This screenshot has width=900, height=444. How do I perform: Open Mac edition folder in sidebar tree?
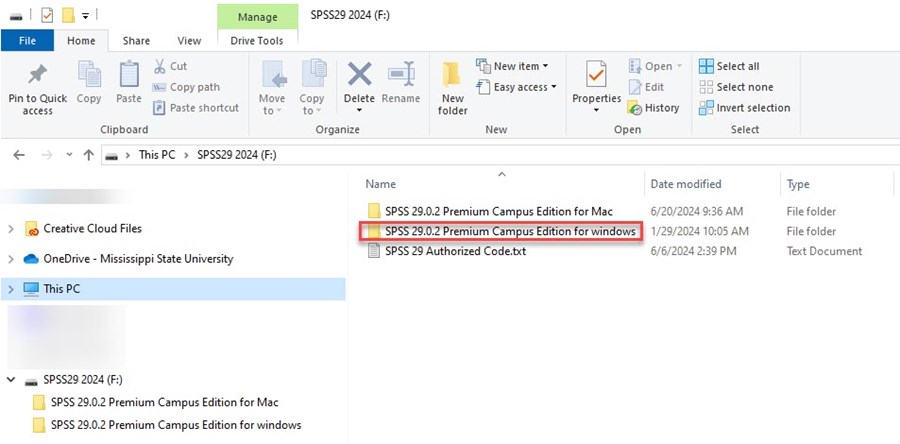pos(164,402)
